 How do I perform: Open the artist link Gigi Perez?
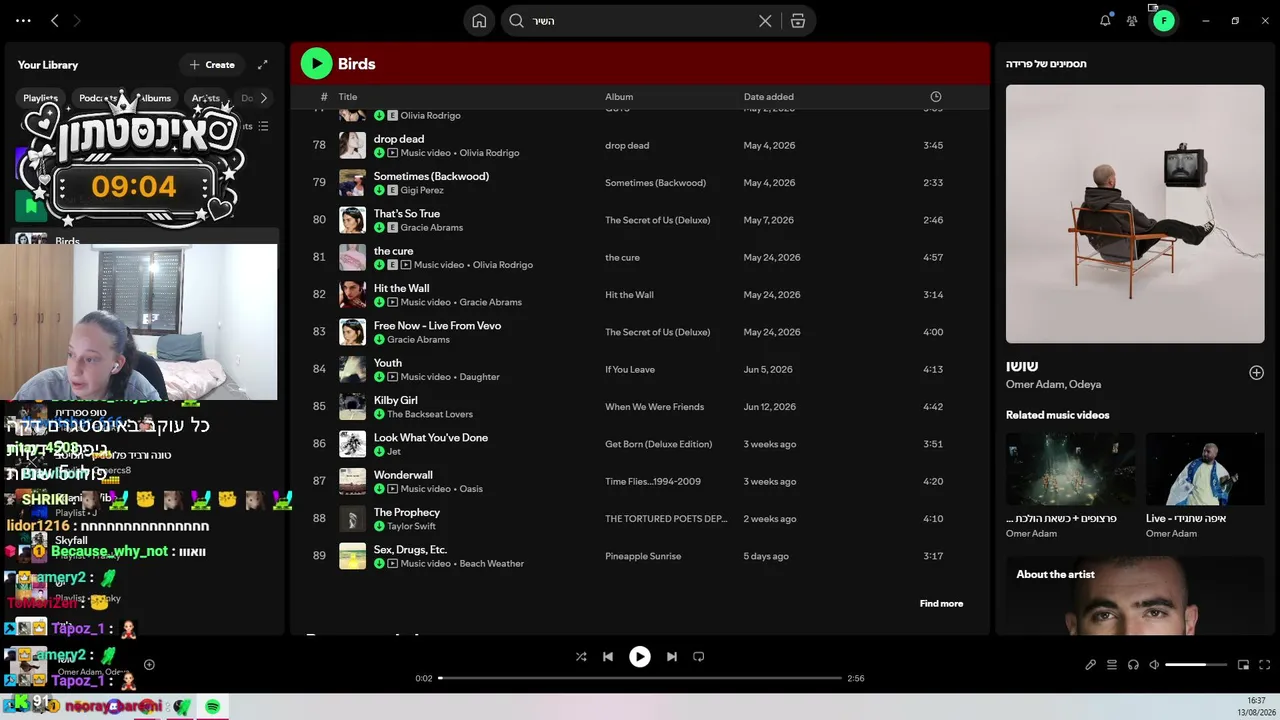(422, 190)
